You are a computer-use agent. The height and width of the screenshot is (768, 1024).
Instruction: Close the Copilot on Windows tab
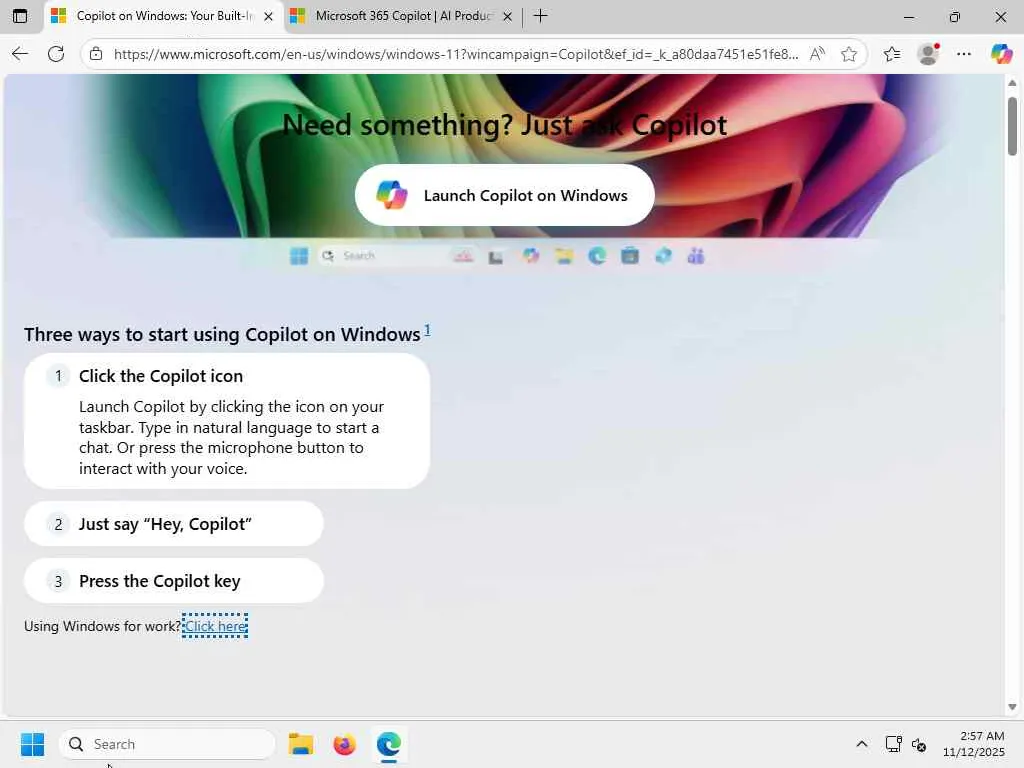click(x=268, y=17)
